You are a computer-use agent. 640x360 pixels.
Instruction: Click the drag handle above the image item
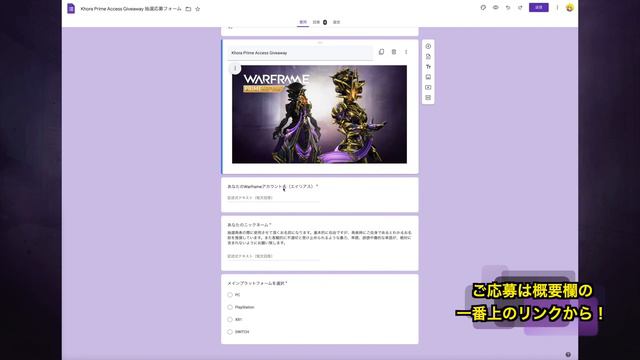coord(320,42)
